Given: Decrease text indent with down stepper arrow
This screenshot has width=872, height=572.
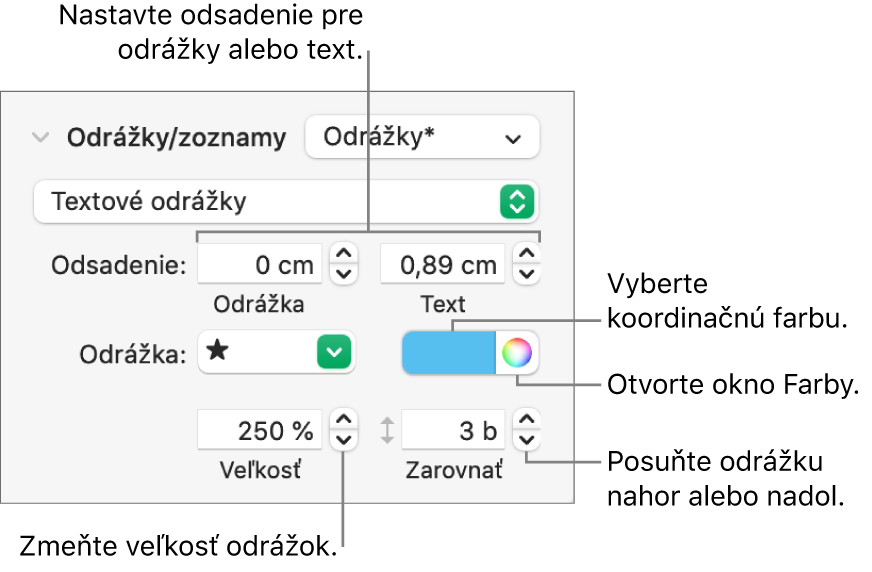Looking at the screenshot, I should point(526,274).
